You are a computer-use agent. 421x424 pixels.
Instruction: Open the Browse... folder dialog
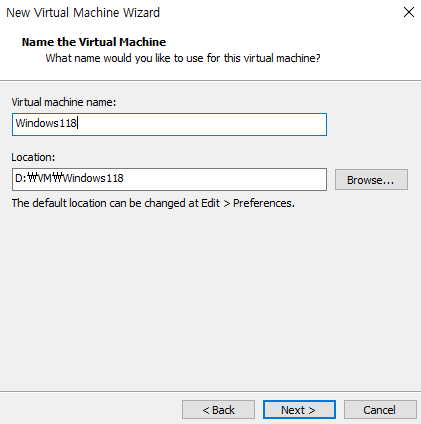pos(371,180)
